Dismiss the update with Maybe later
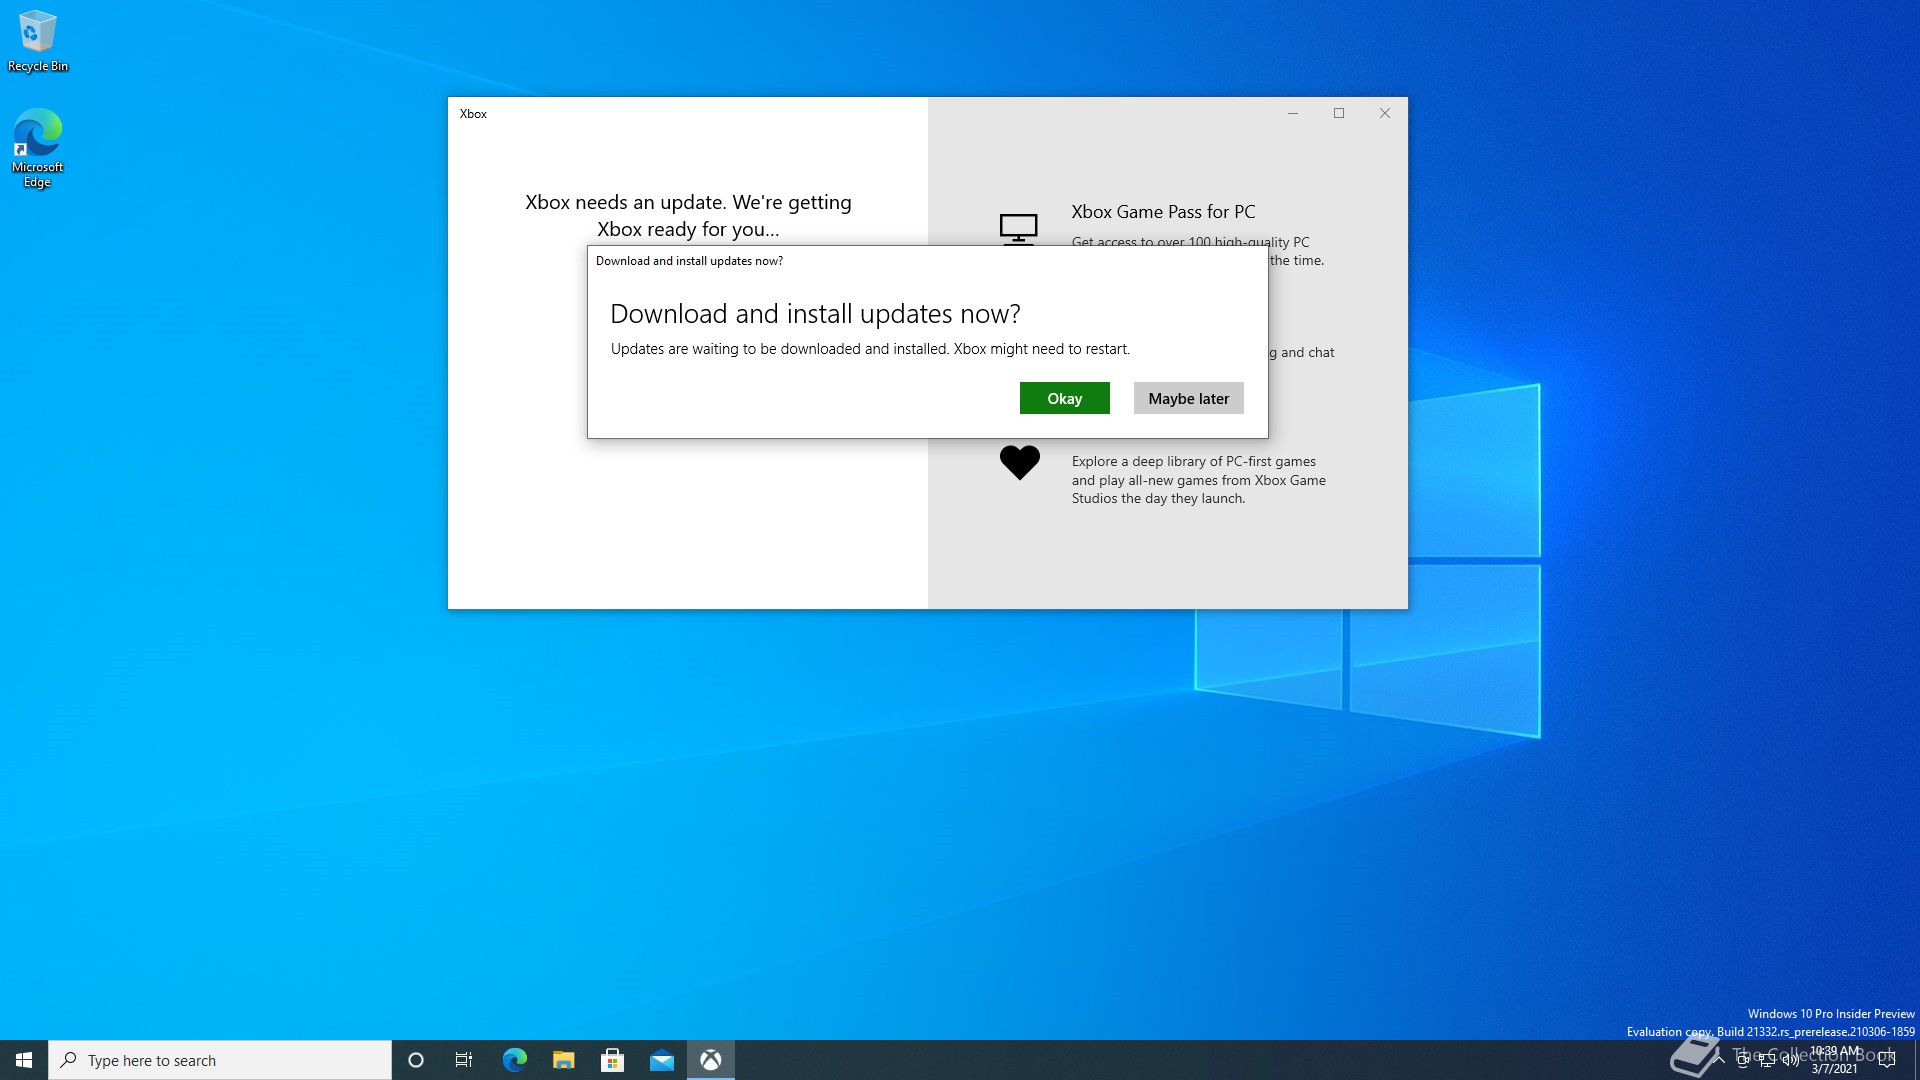This screenshot has height=1080, width=1920. pos(1188,398)
